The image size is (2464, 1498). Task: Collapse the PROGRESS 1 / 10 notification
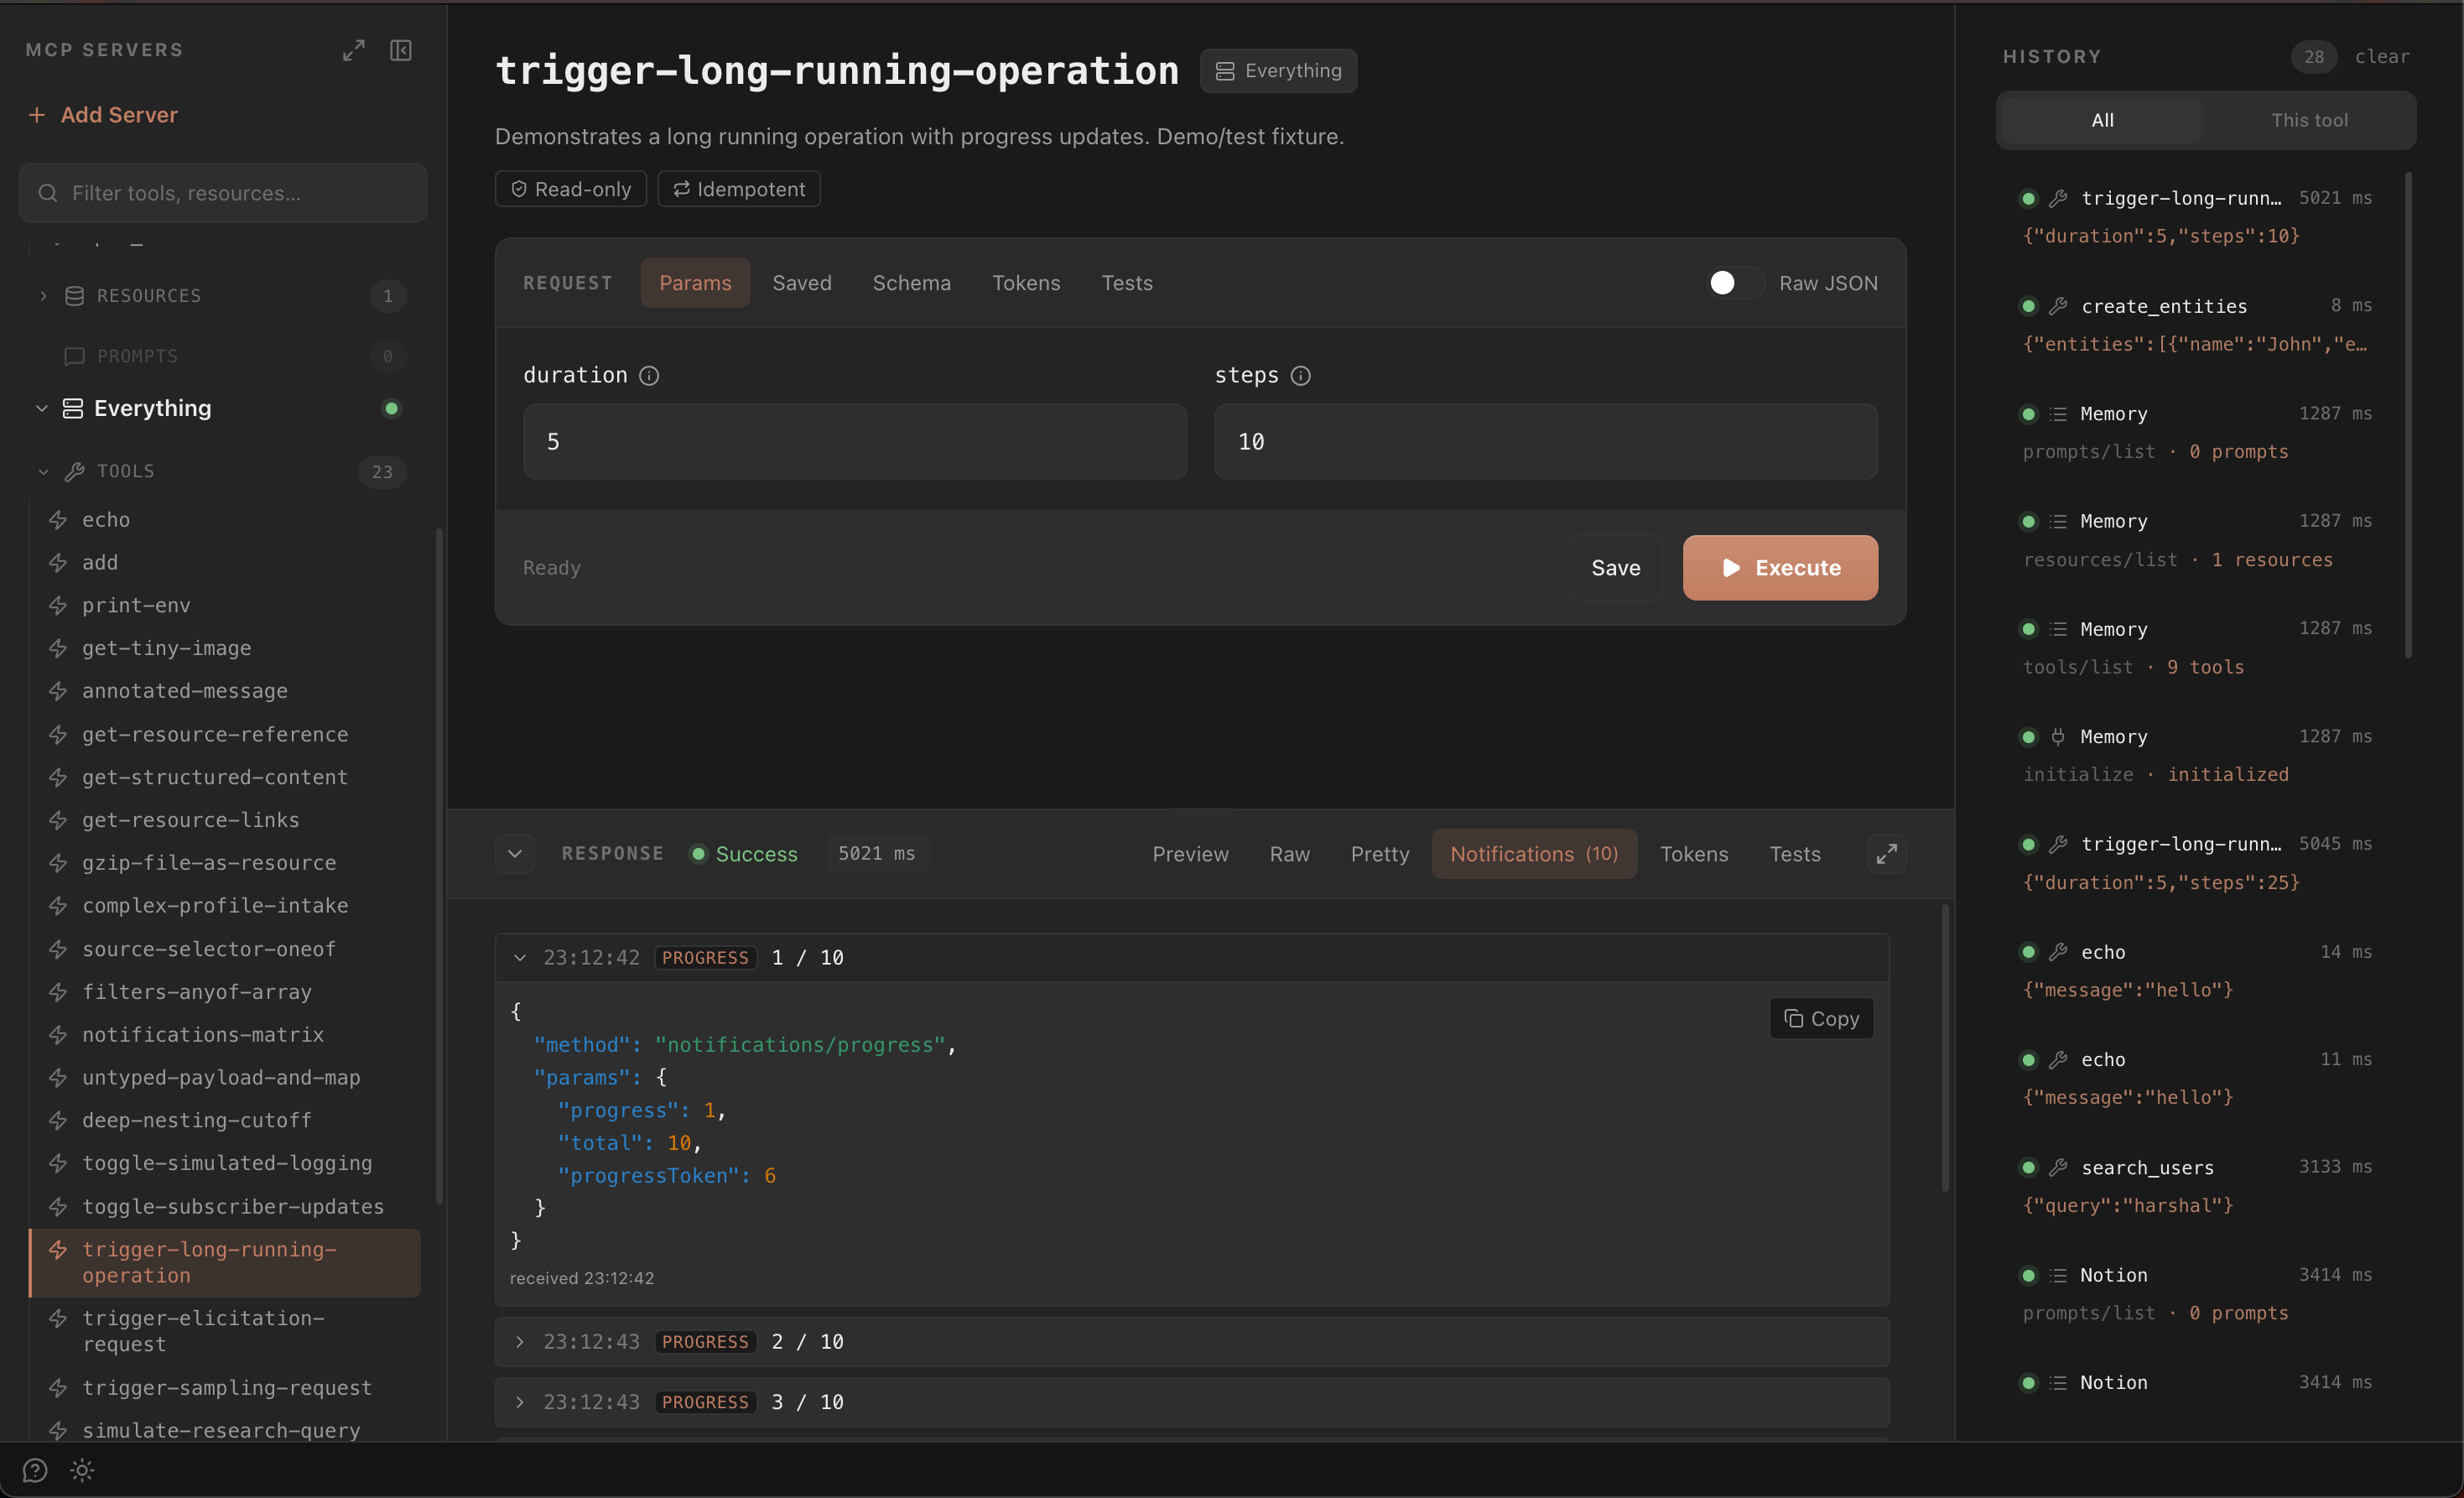[520, 958]
